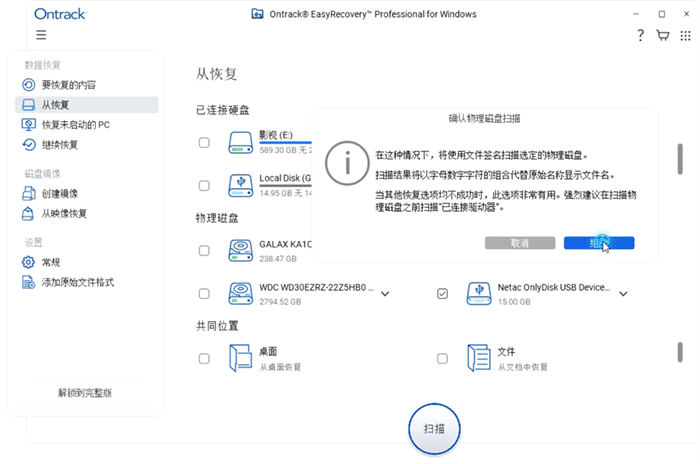This screenshot has height=464, width=700.
Task: Check the 桌面 location checkbox
Action: [204, 359]
